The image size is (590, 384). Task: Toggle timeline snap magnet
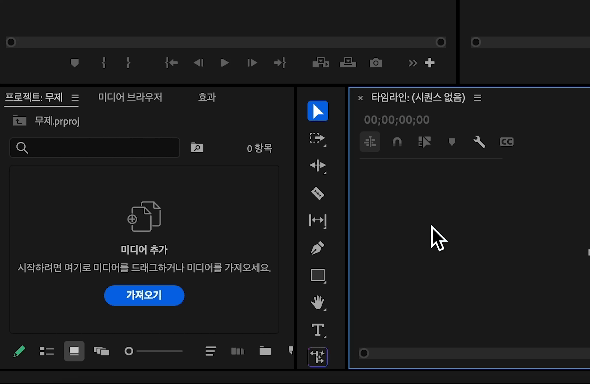(x=397, y=142)
